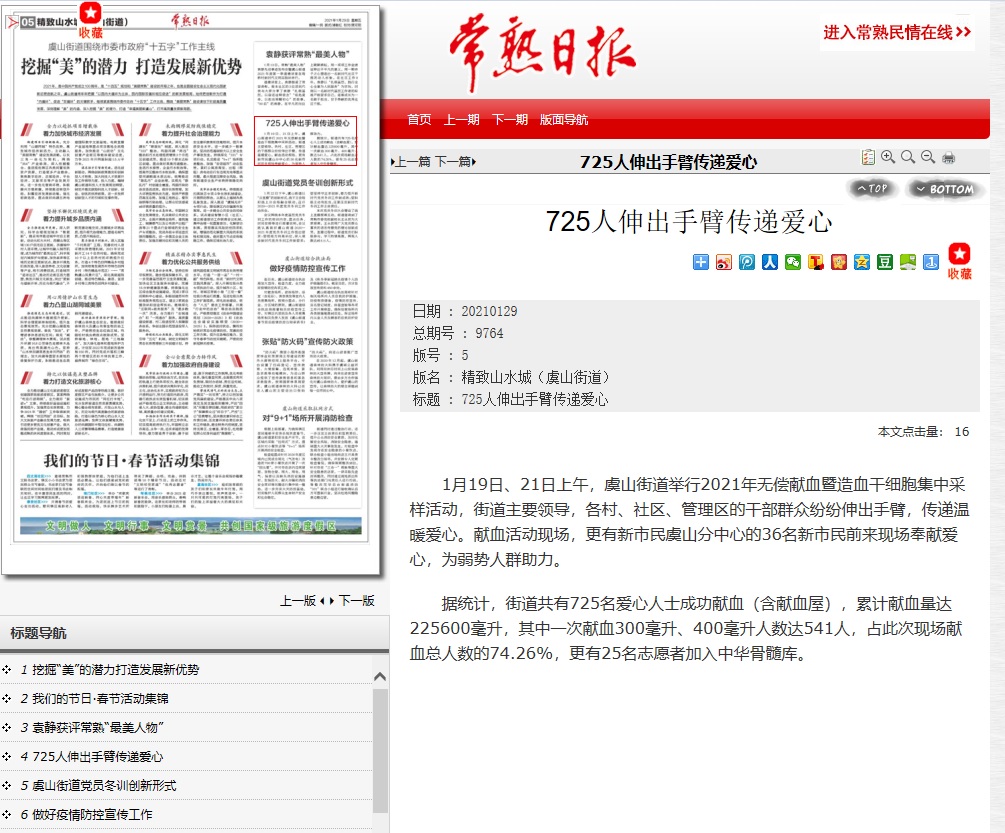
Task: Click the date value 20210129
Action: pos(489,311)
